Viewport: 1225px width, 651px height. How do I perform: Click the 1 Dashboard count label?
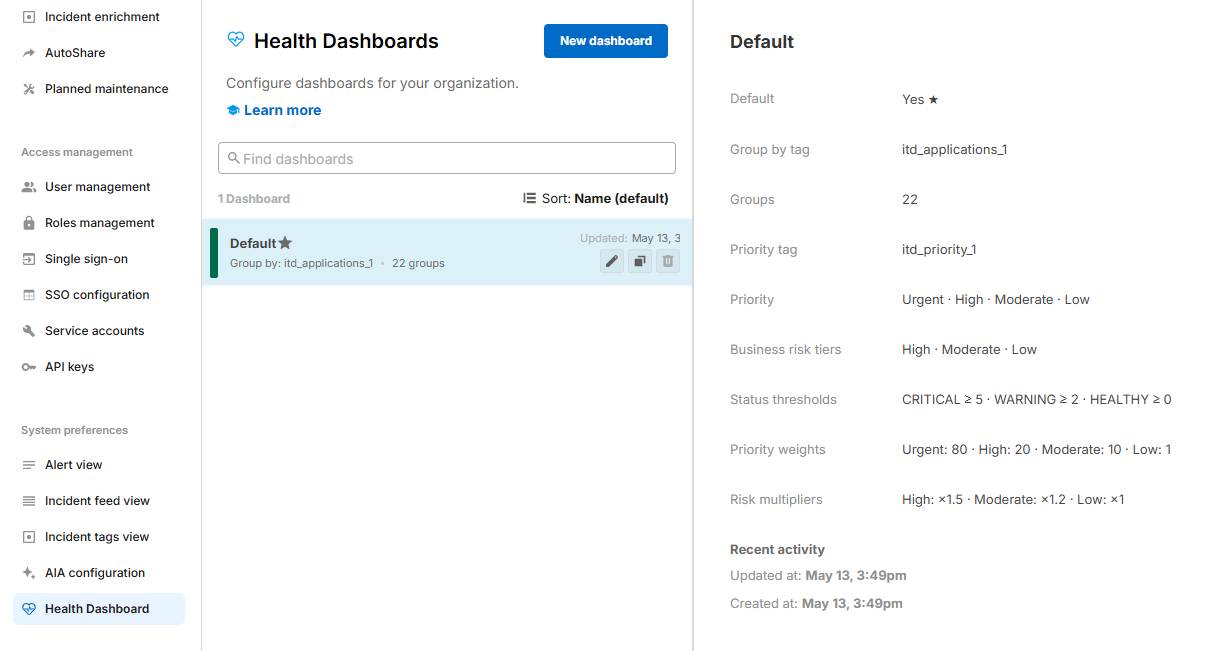(254, 198)
